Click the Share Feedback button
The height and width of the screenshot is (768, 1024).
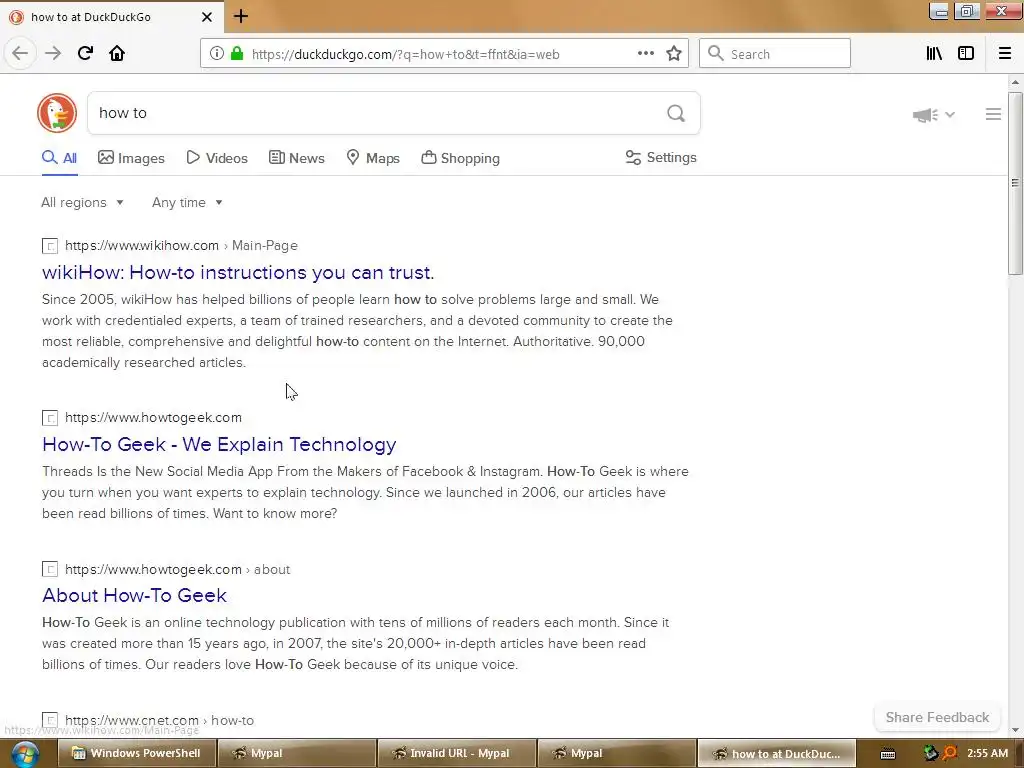point(937,717)
